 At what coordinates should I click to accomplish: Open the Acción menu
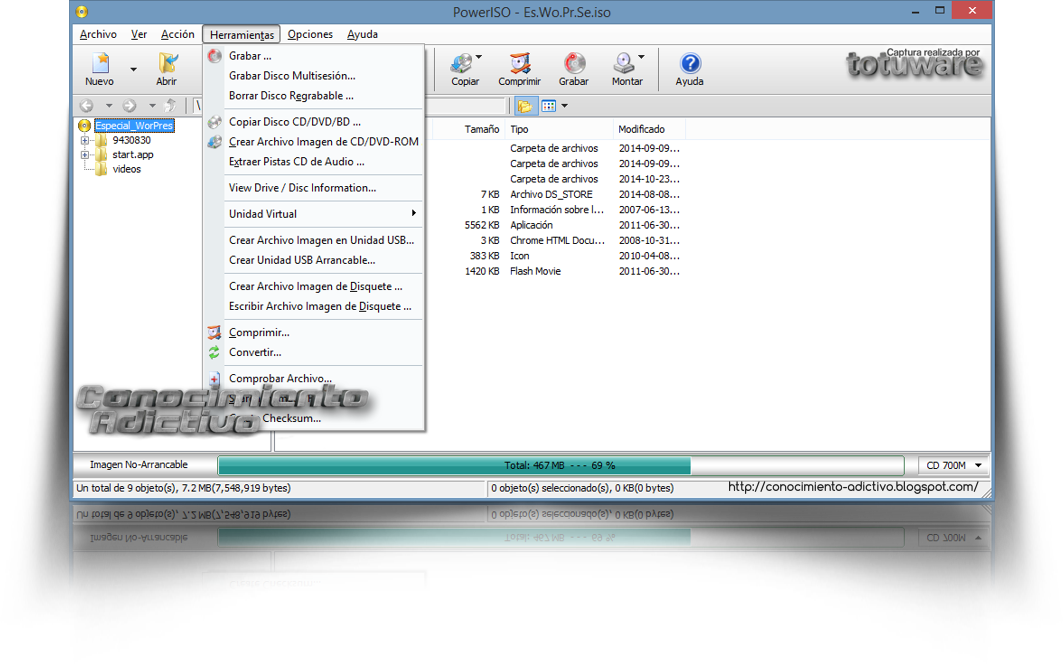pyautogui.click(x=178, y=34)
